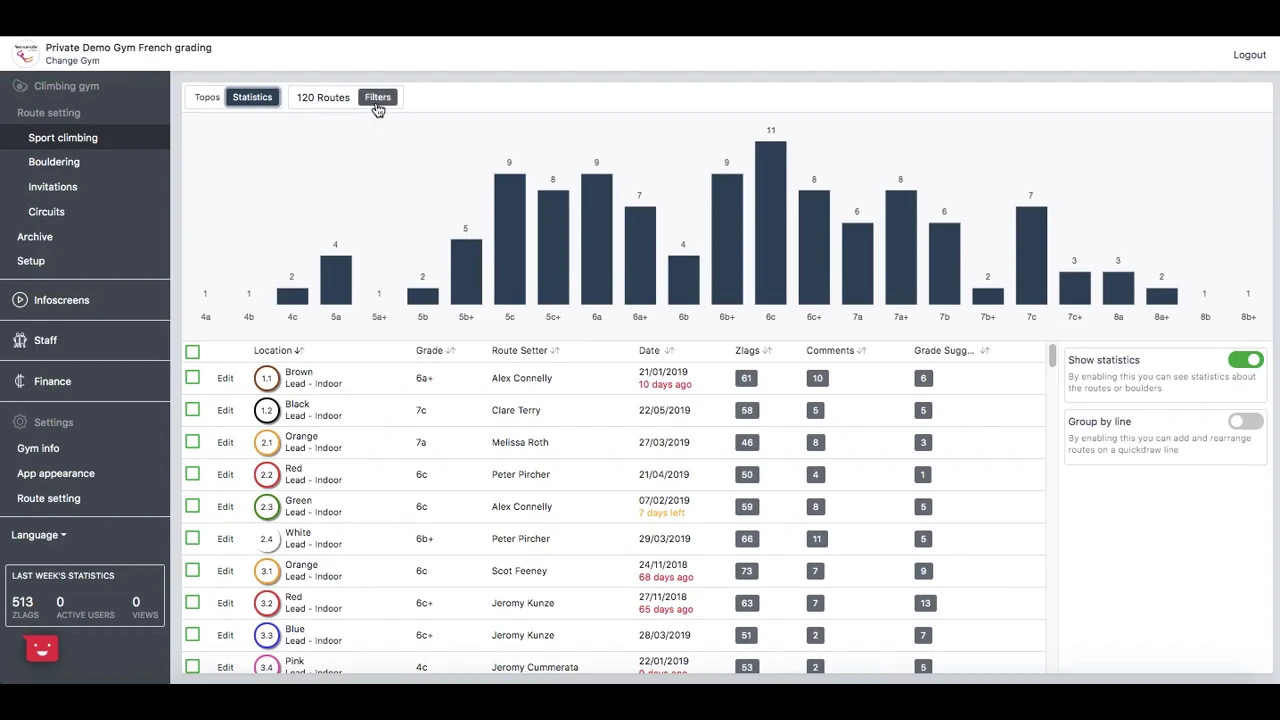Click the Staff icon
This screenshot has width=1280, height=720.
(x=20, y=340)
